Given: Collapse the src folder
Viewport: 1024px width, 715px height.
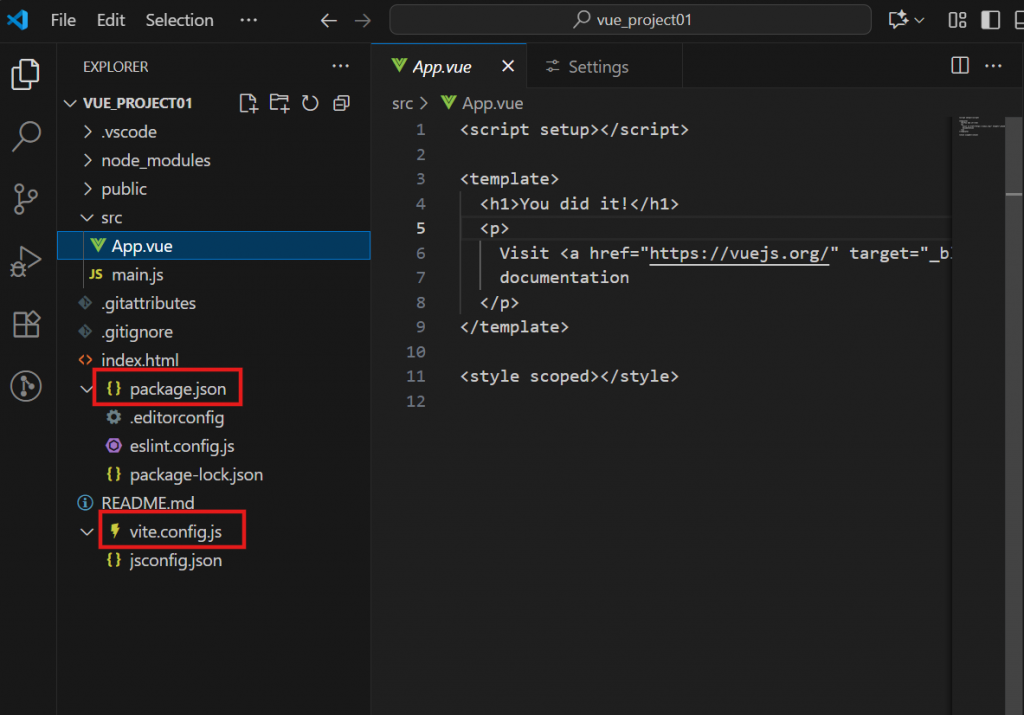Looking at the screenshot, I should [87, 217].
